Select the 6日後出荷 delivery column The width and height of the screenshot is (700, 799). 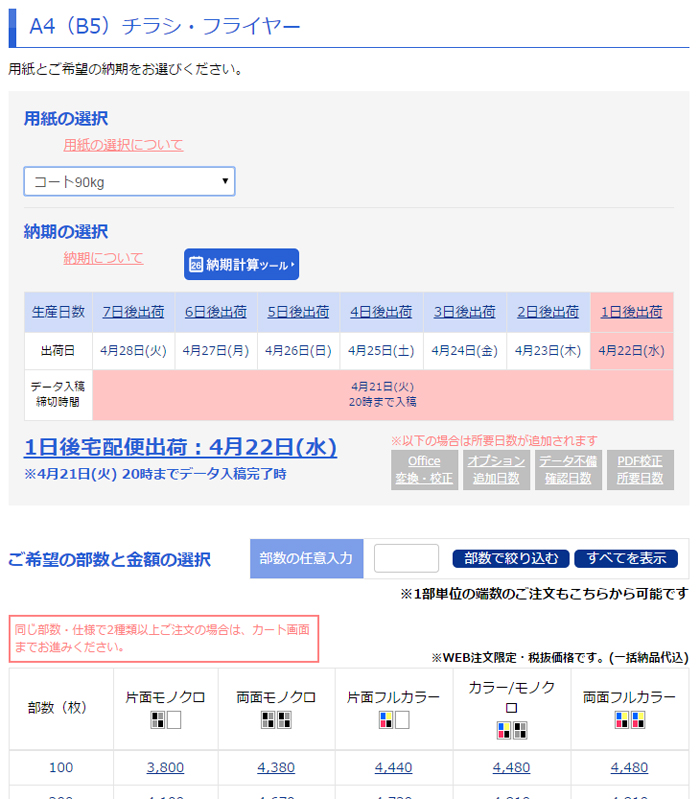coord(216,312)
